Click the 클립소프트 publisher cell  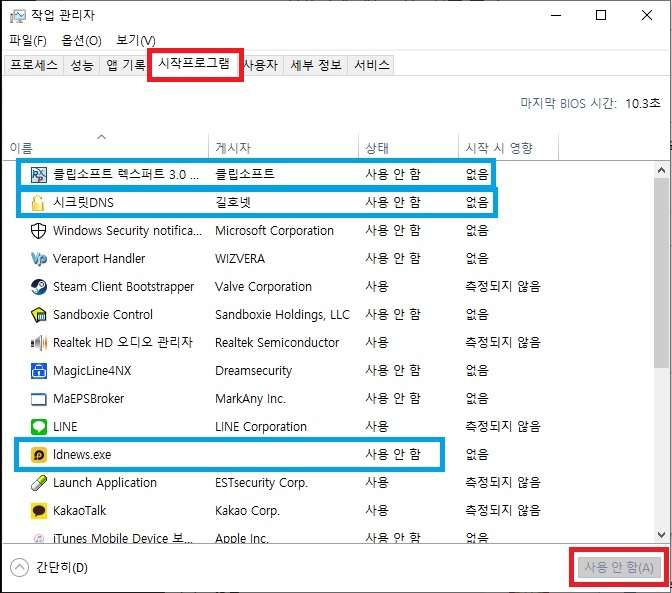point(245,174)
